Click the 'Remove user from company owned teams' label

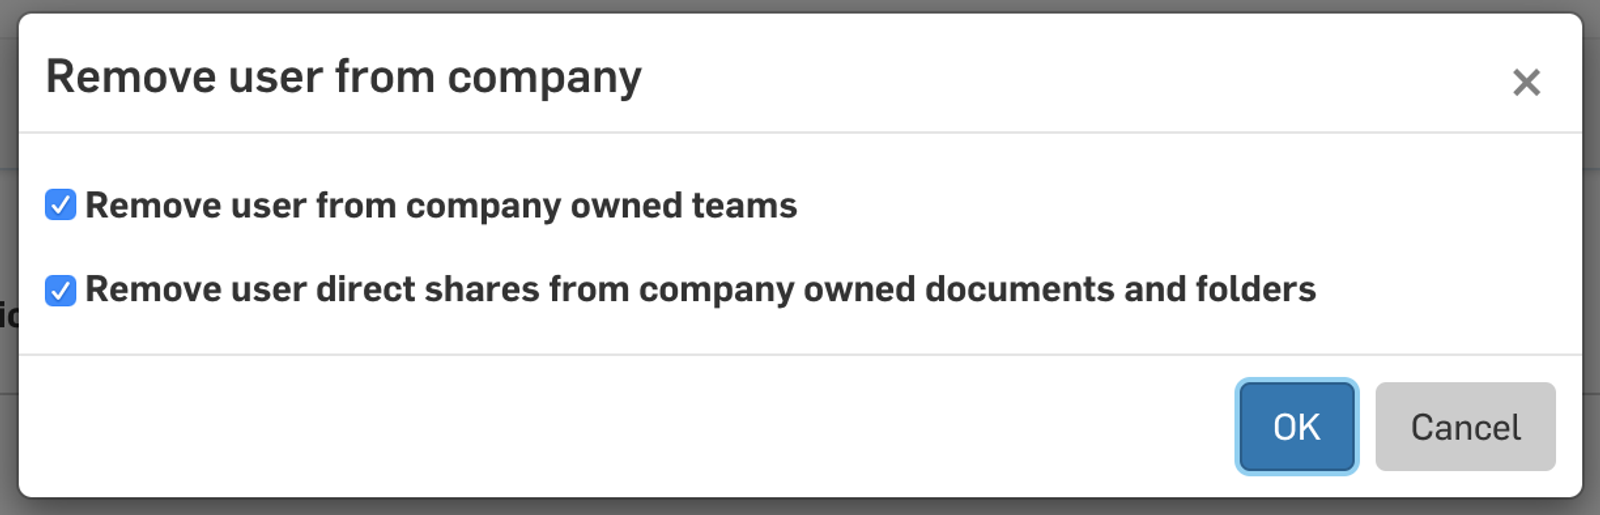point(441,206)
